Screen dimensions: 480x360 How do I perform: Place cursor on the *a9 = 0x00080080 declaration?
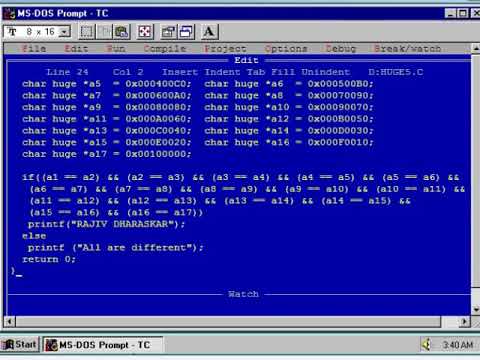(107, 107)
